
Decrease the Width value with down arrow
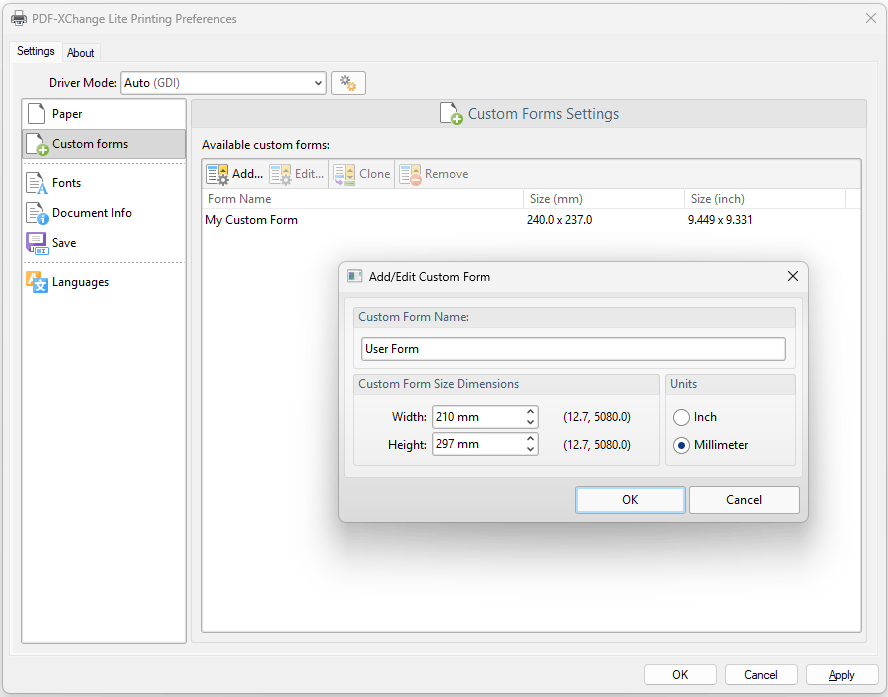[x=530, y=422]
